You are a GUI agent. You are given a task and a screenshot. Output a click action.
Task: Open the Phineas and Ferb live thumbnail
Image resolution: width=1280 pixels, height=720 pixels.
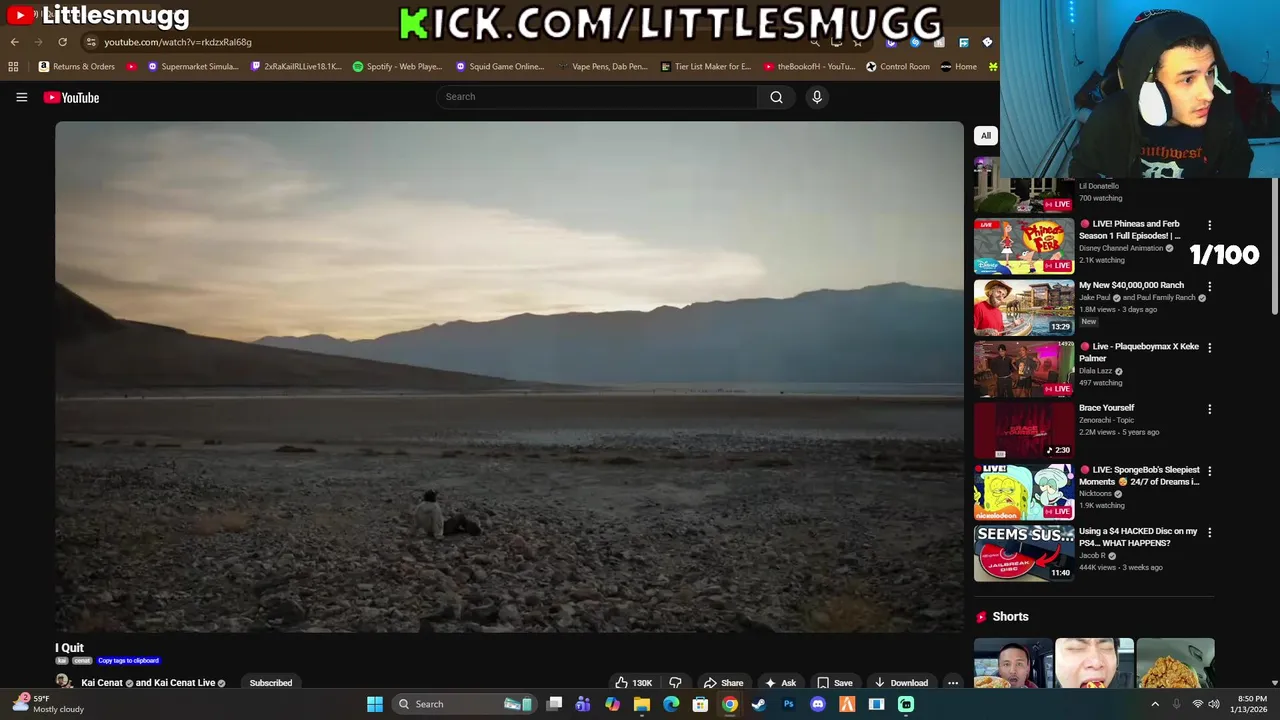click(x=1024, y=246)
